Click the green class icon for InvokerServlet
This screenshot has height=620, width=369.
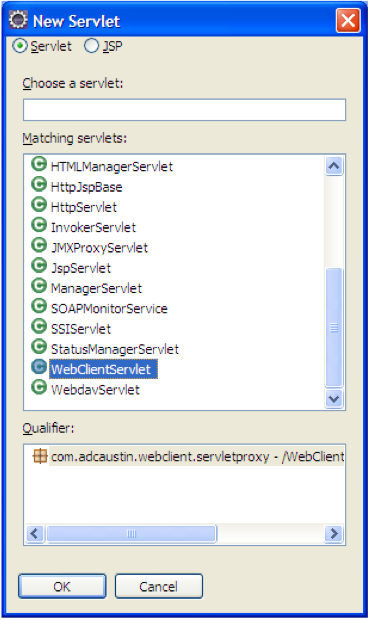coord(39,225)
